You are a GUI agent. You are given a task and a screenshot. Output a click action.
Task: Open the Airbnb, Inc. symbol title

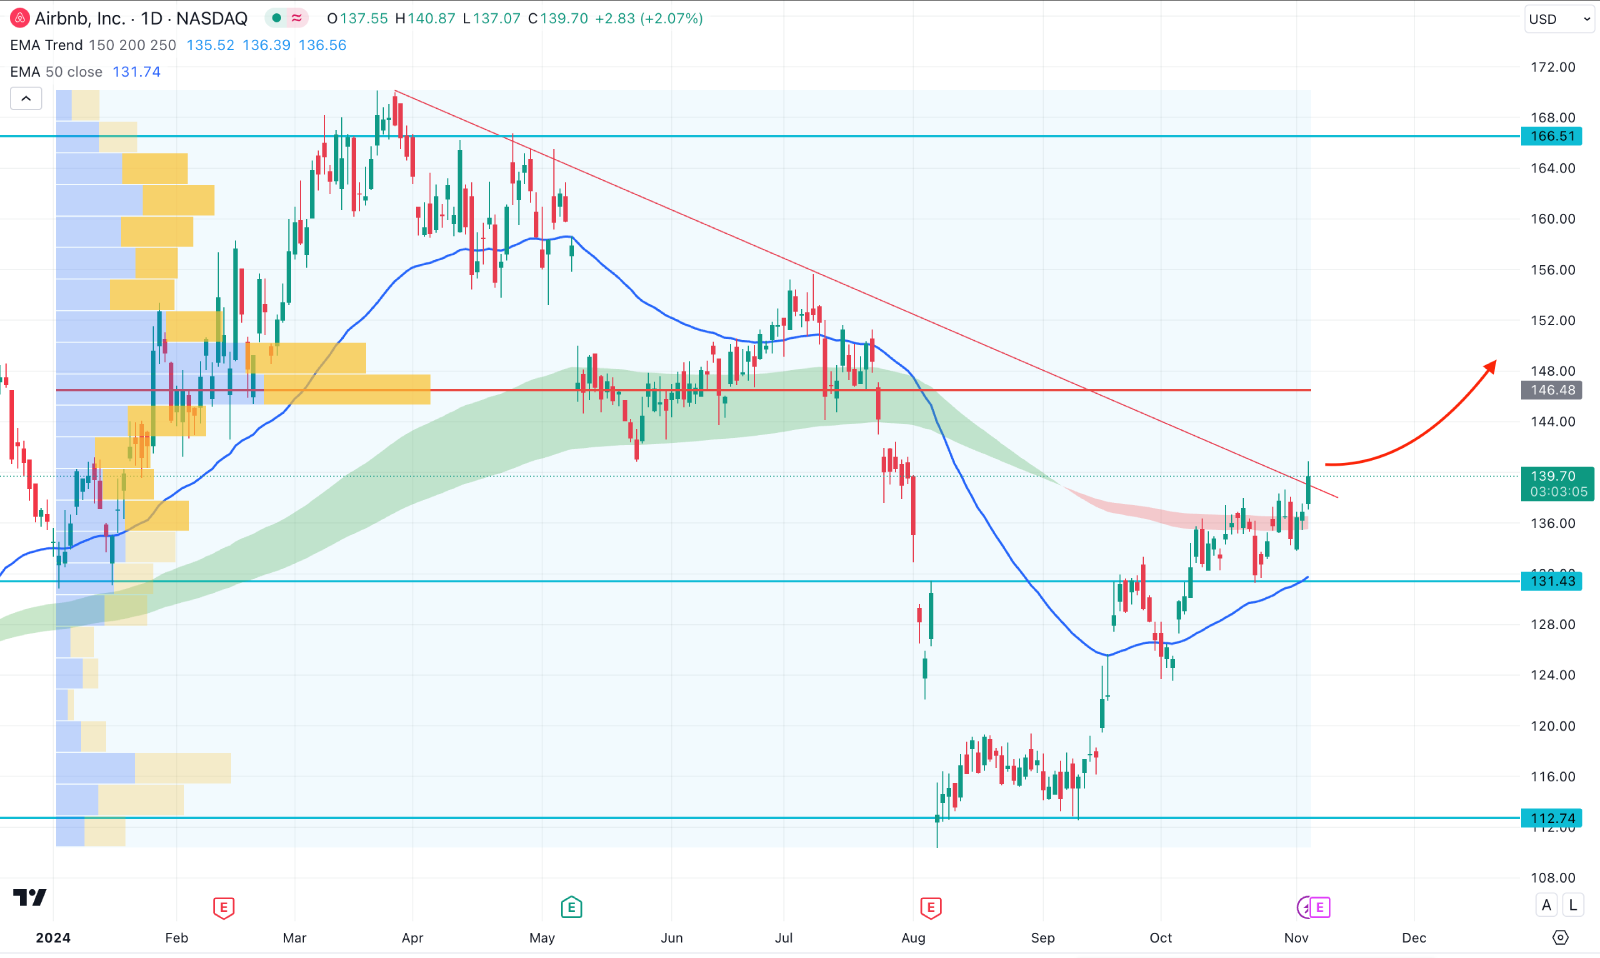(80, 18)
